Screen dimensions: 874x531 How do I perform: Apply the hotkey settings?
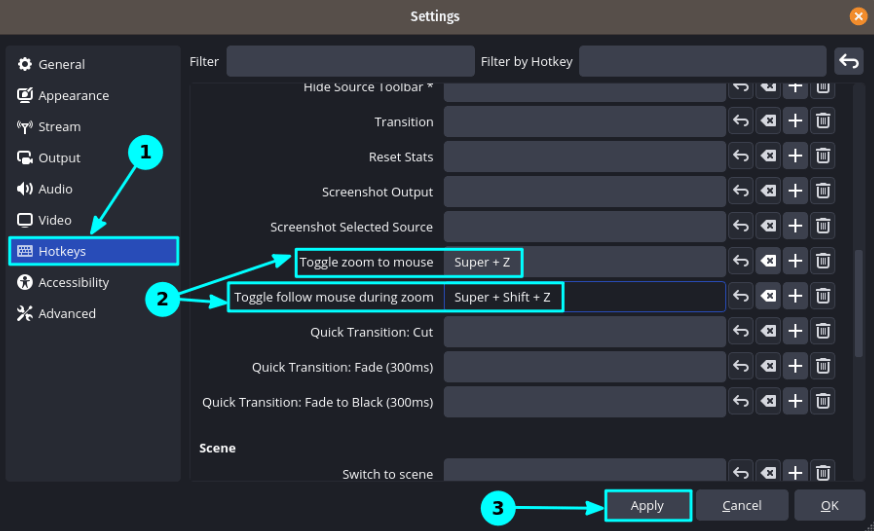648,506
